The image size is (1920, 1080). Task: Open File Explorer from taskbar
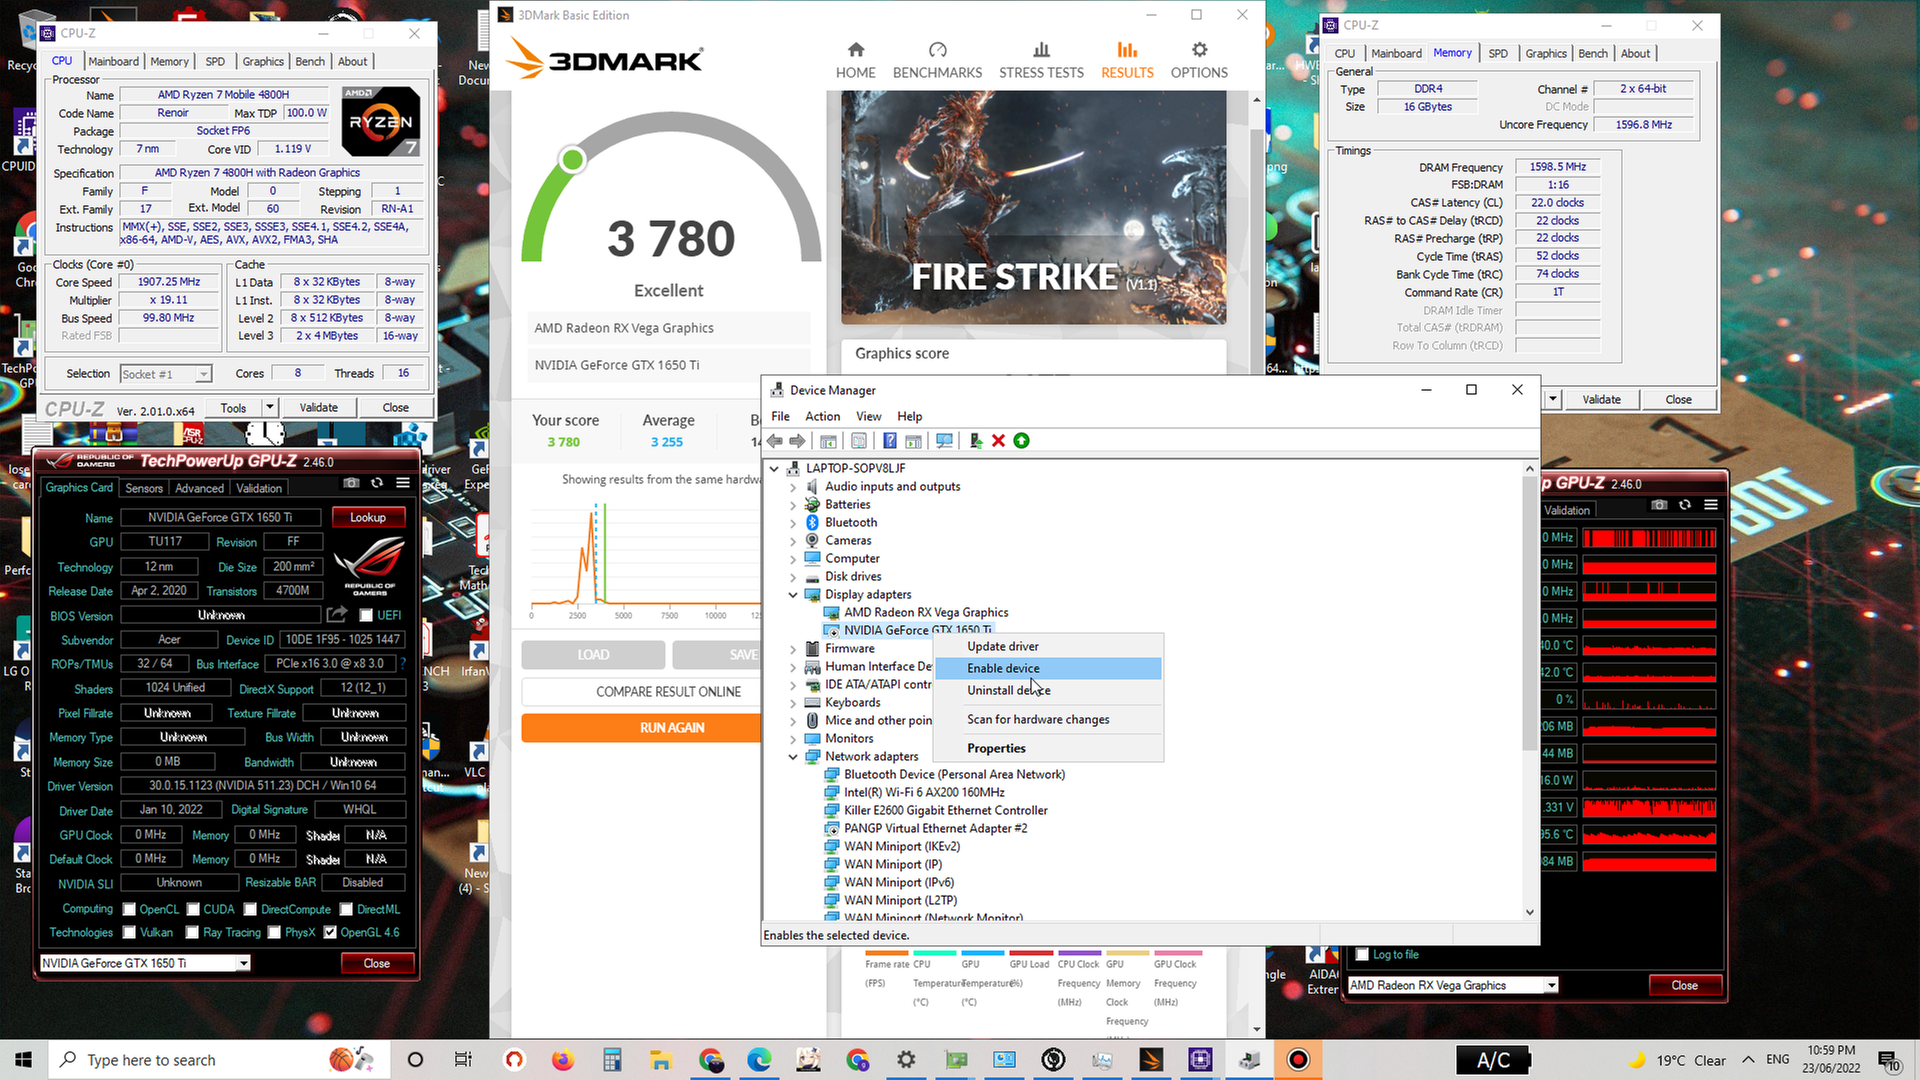tap(660, 1060)
